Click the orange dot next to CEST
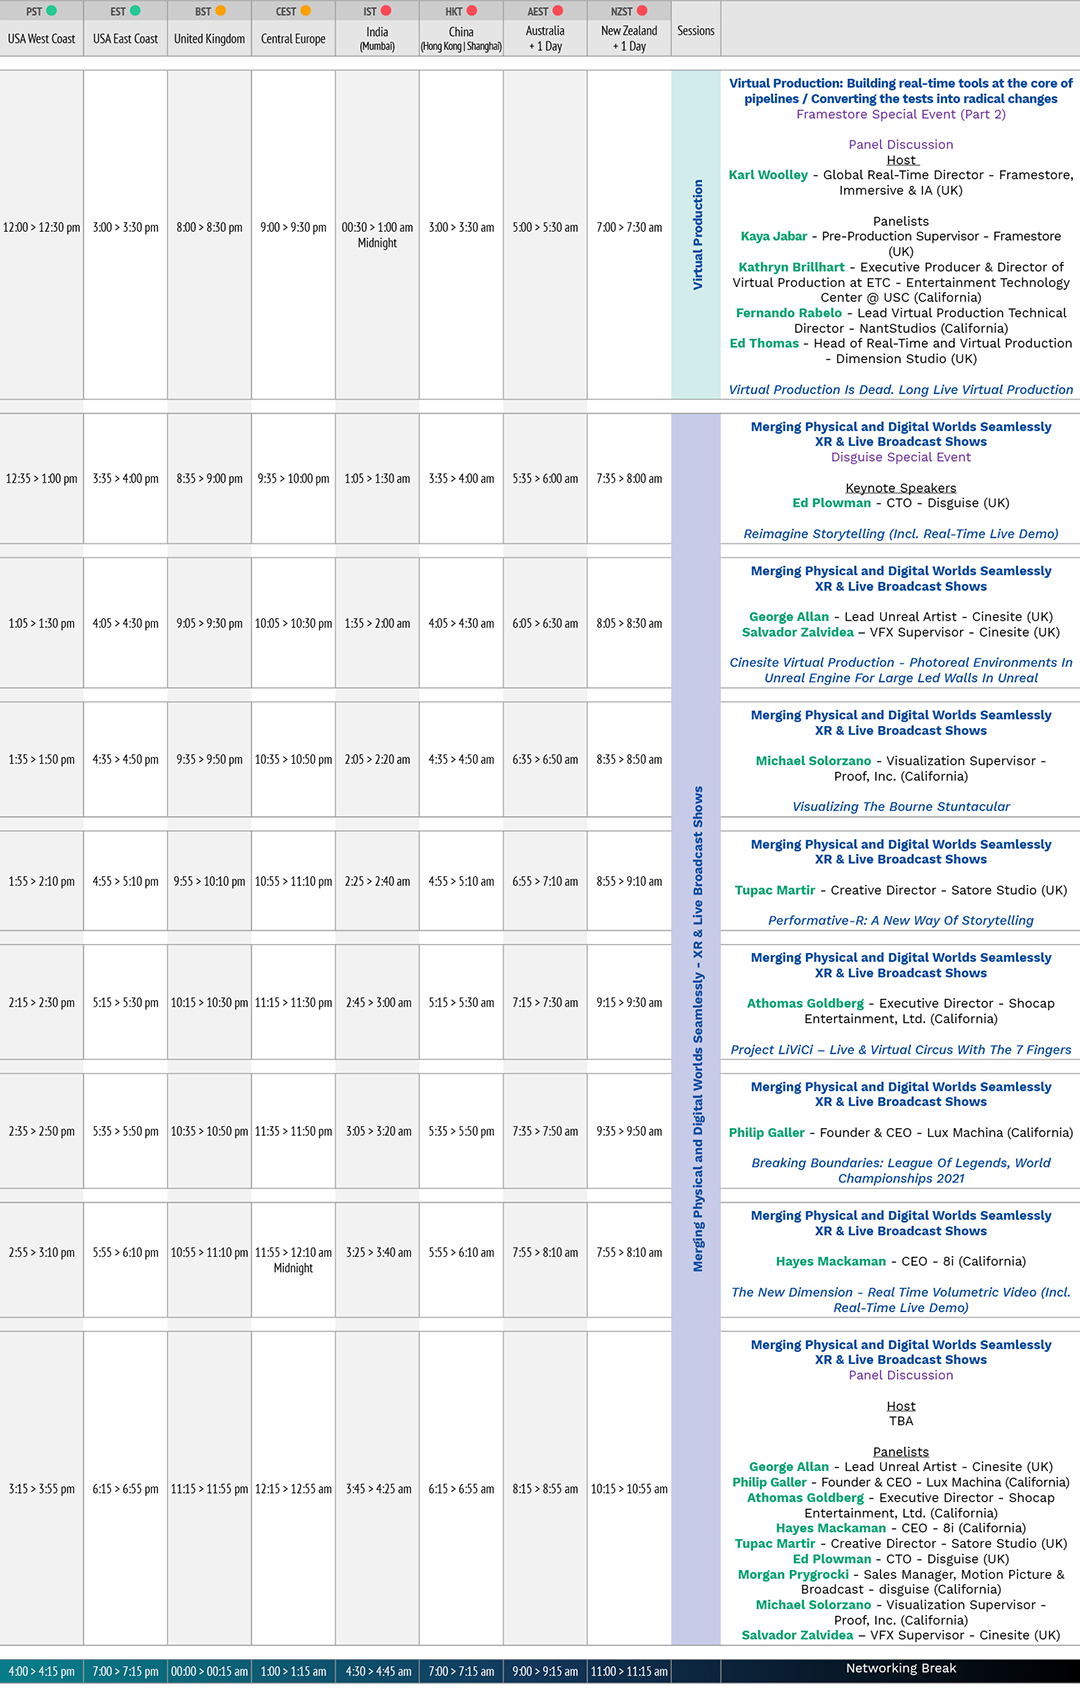The height and width of the screenshot is (1696, 1080). (x=305, y=11)
